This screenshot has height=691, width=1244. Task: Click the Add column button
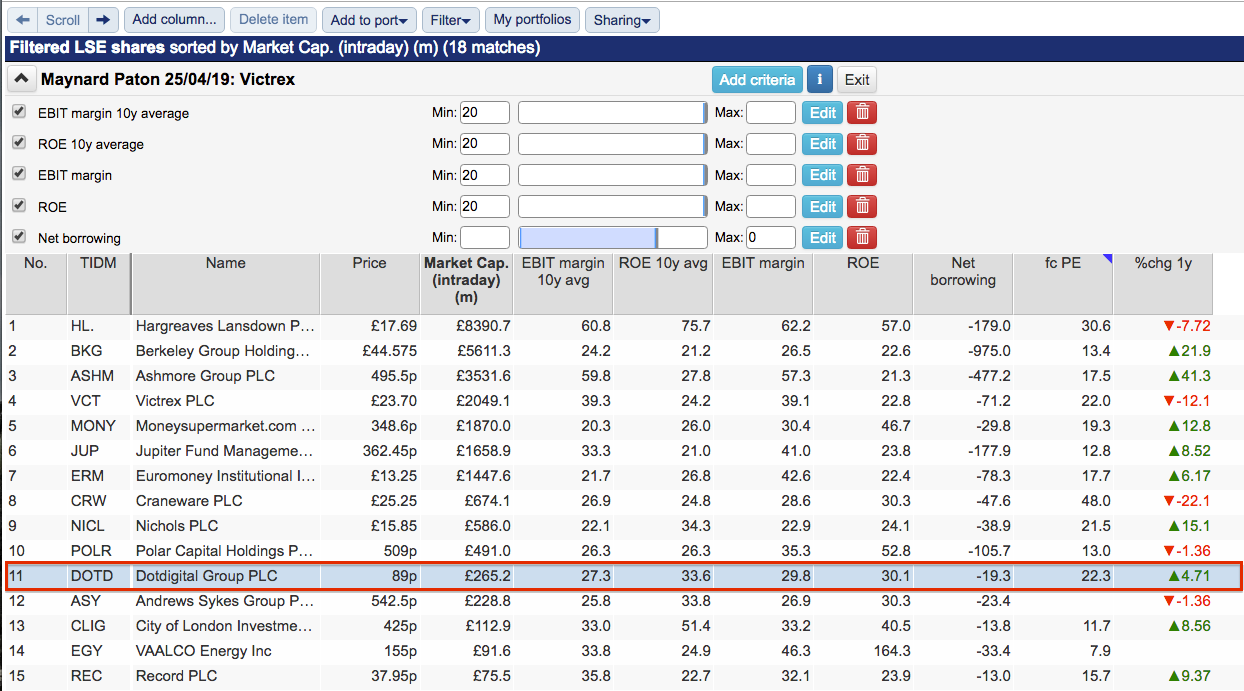174,19
